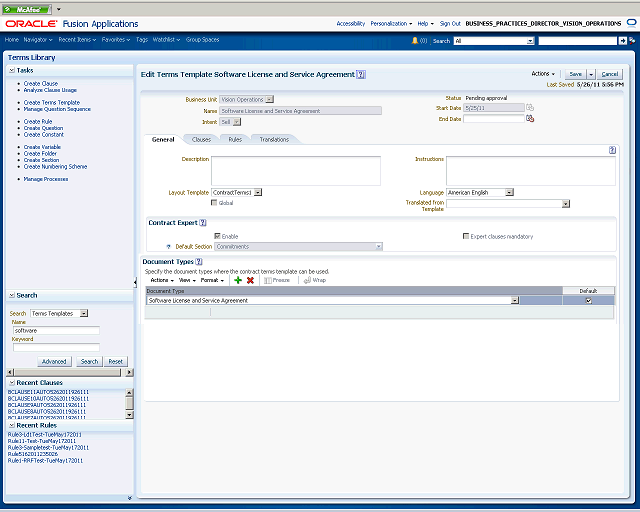Viewport: 640px width, 512px height.
Task: Open Translated from Template dropdown
Action: point(566,204)
